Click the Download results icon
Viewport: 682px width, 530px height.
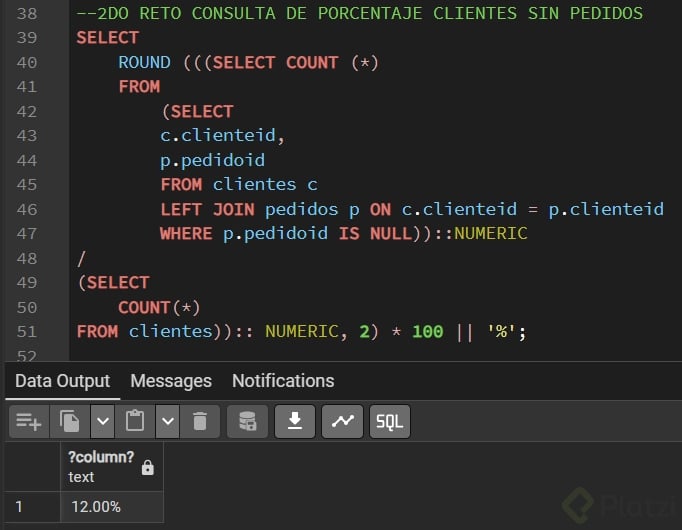point(295,421)
